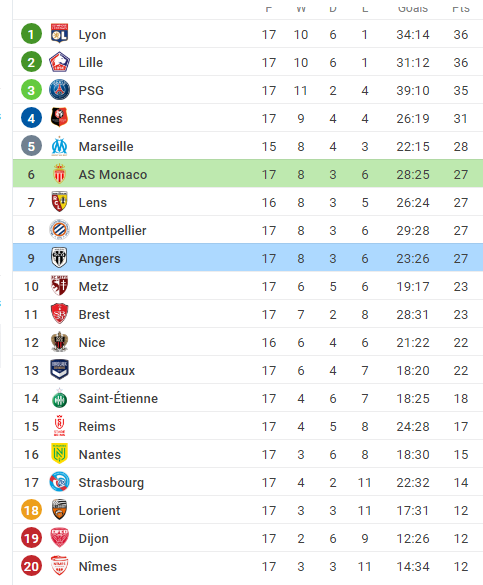Click the Lyon club crest icon

pyautogui.click(x=59, y=34)
